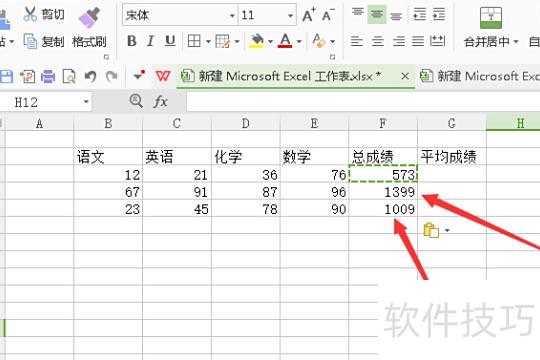The width and height of the screenshot is (540, 360).
Task: Expand the 合并居中 dropdown arrow
Action: (516, 42)
